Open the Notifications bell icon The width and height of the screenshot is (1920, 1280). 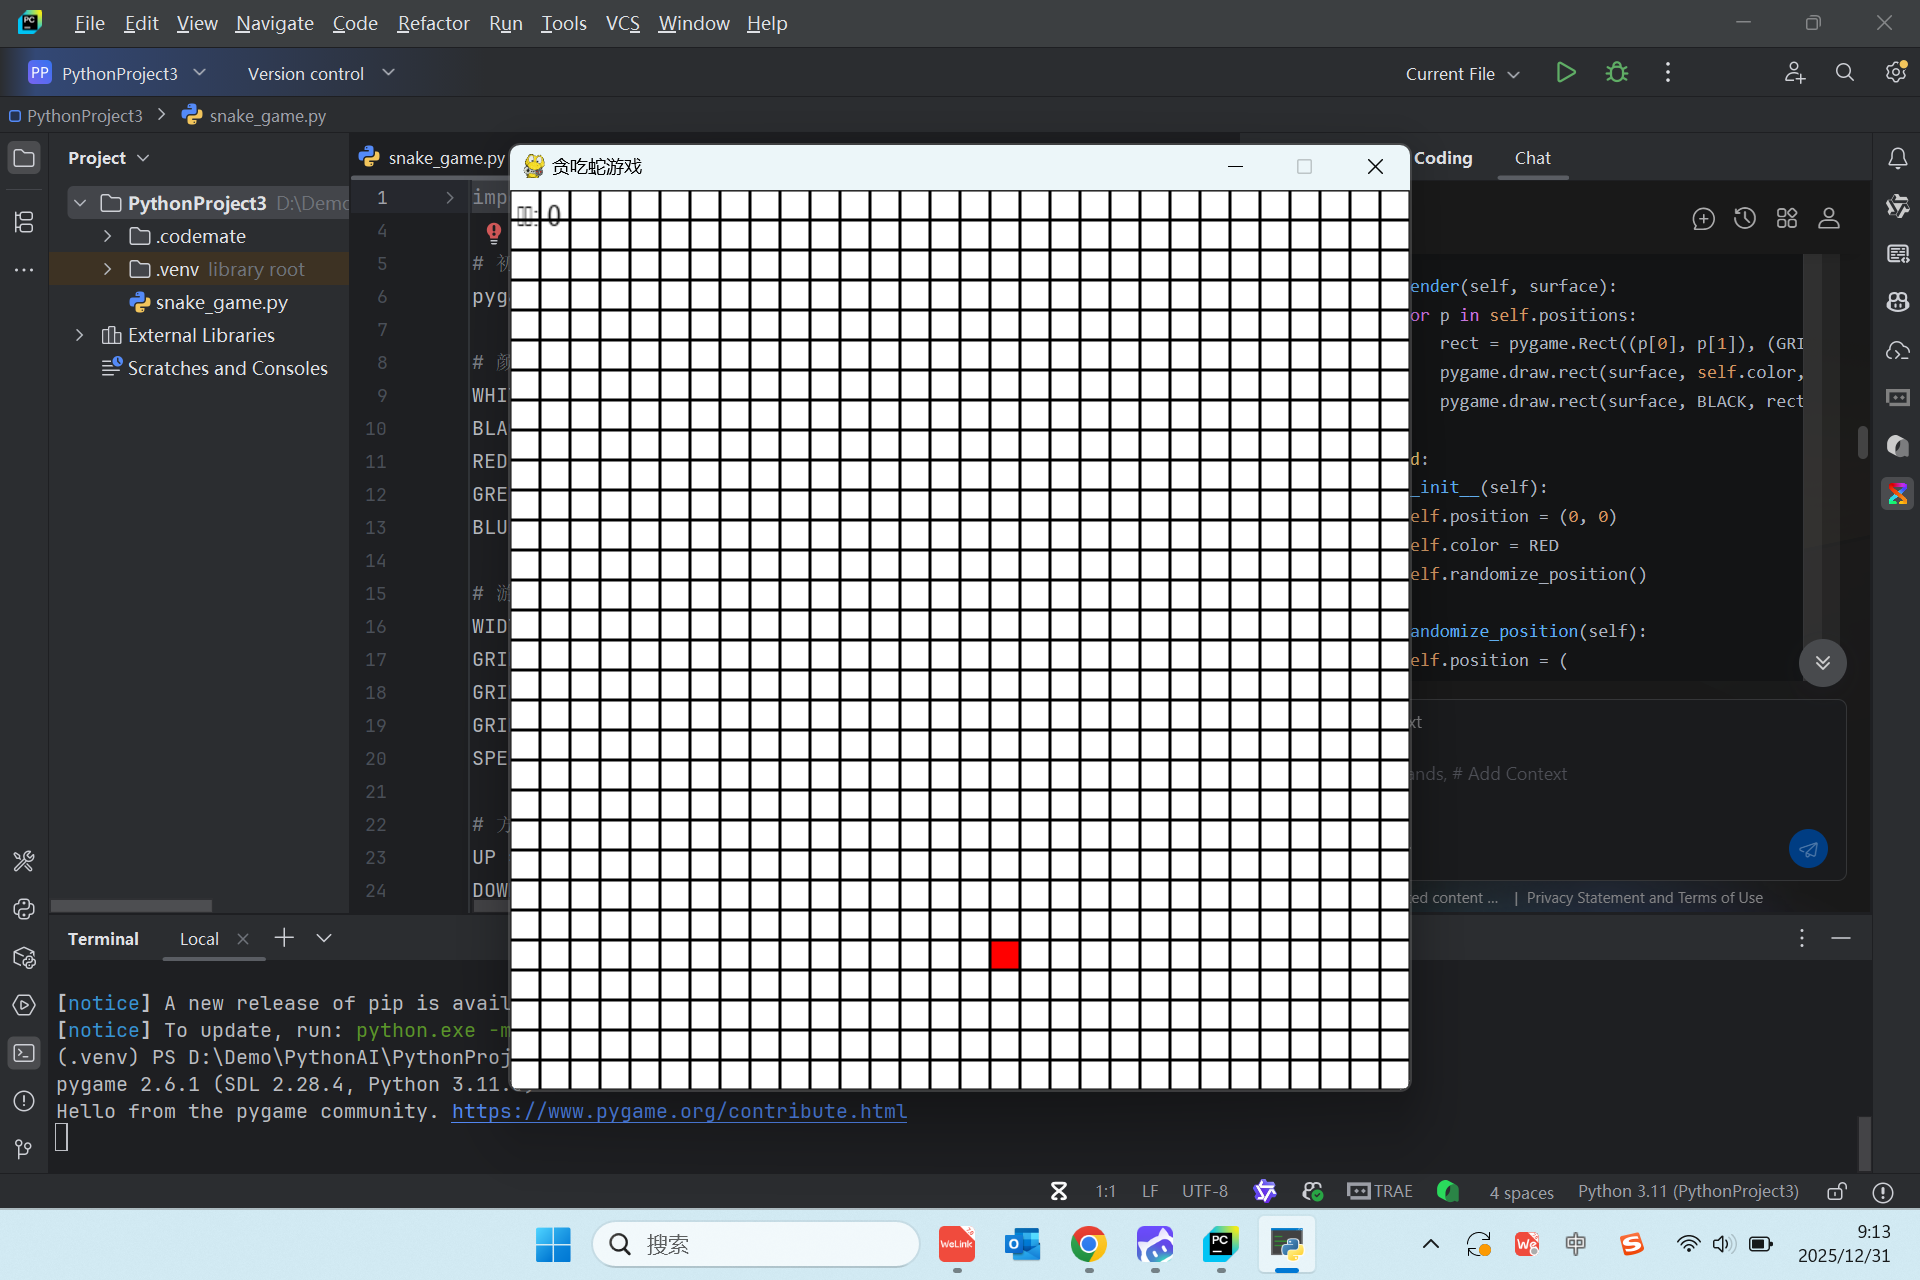tap(1897, 158)
